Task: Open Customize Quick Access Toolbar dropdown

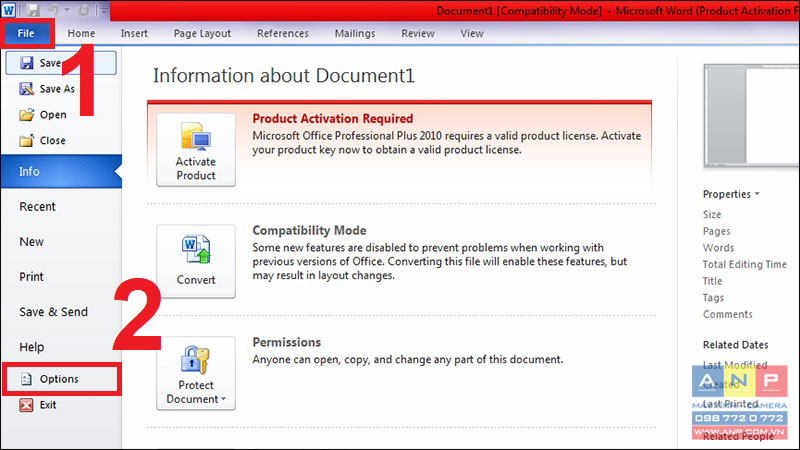Action: click(104, 10)
